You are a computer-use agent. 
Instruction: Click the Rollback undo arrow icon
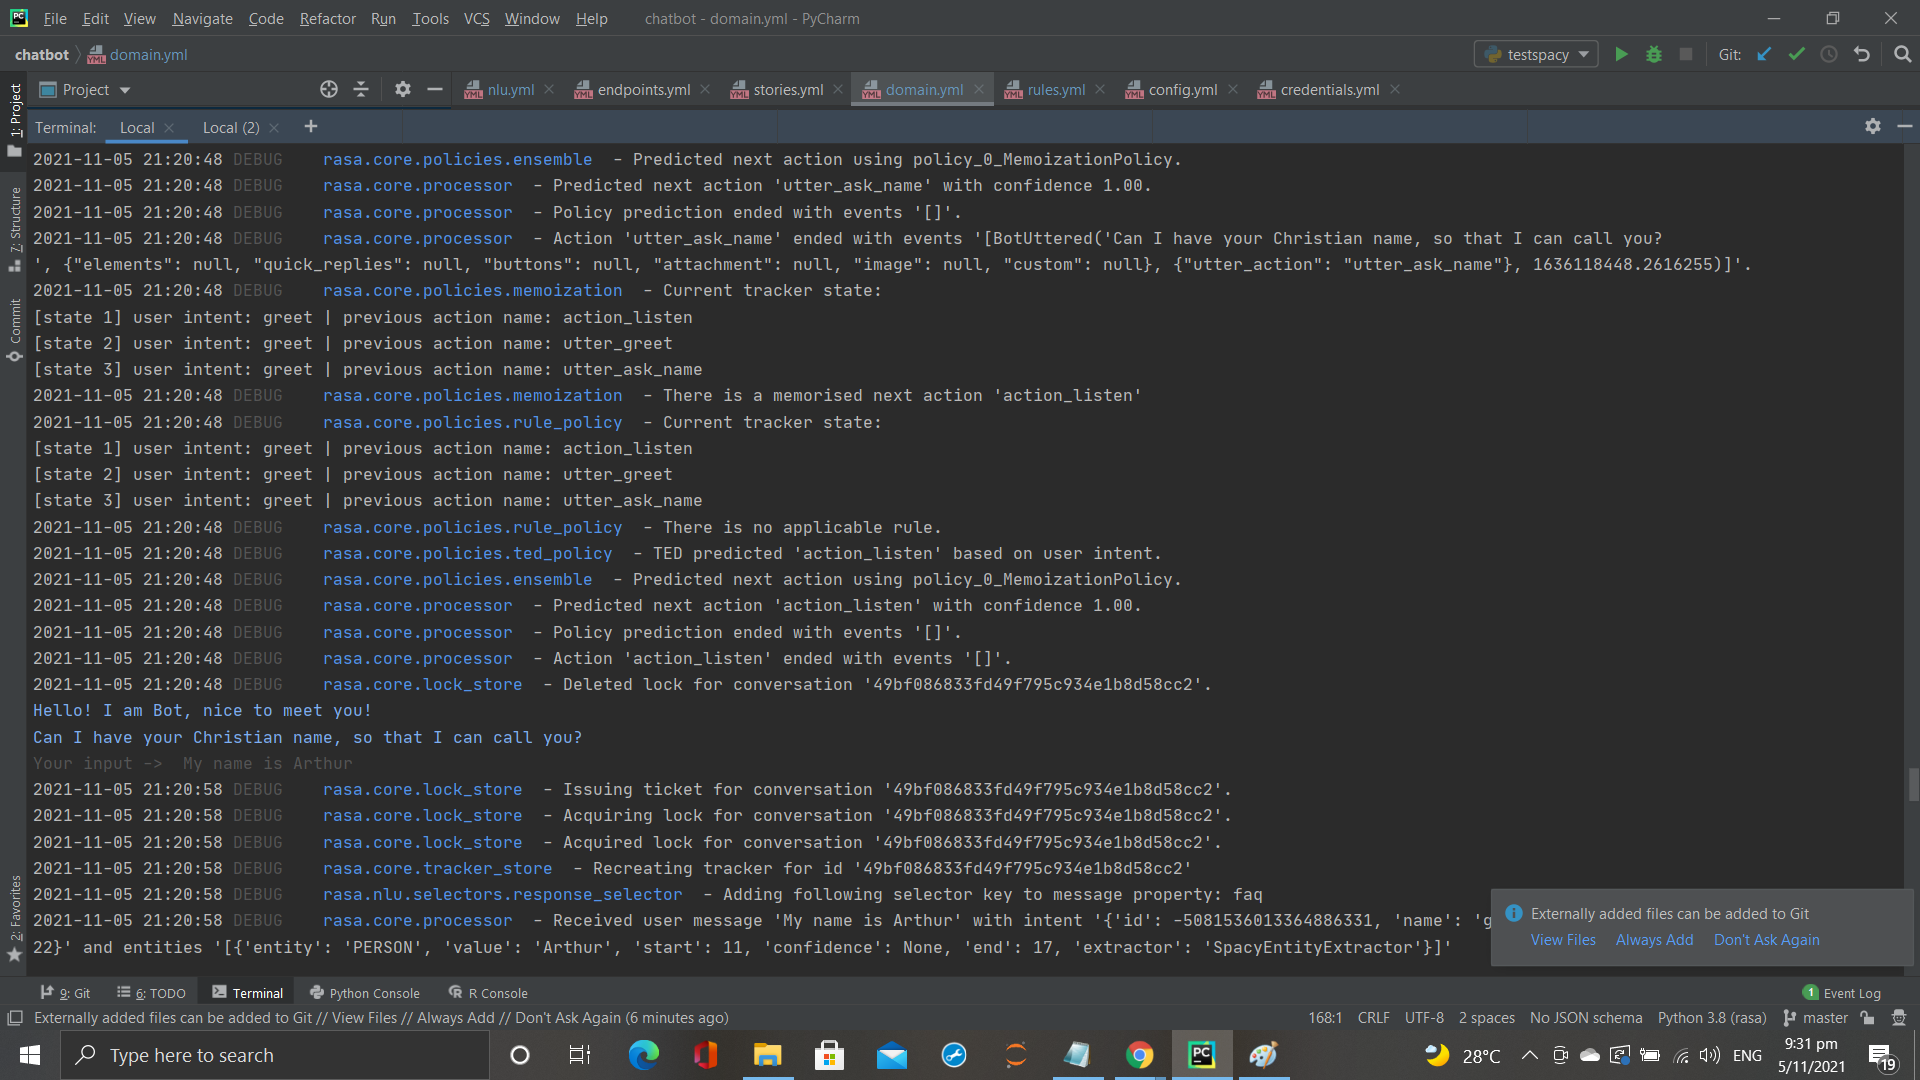coord(1862,54)
